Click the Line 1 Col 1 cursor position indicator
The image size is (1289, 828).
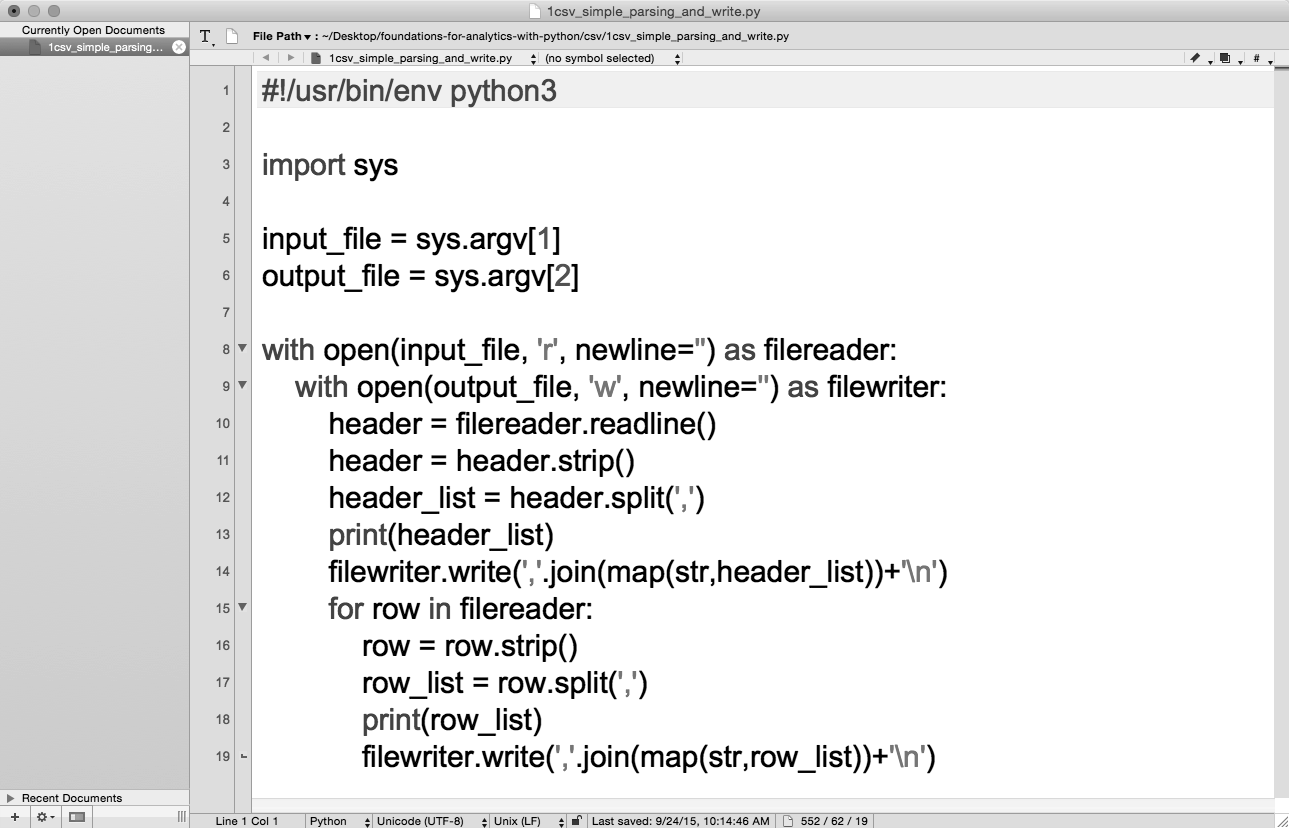246,821
